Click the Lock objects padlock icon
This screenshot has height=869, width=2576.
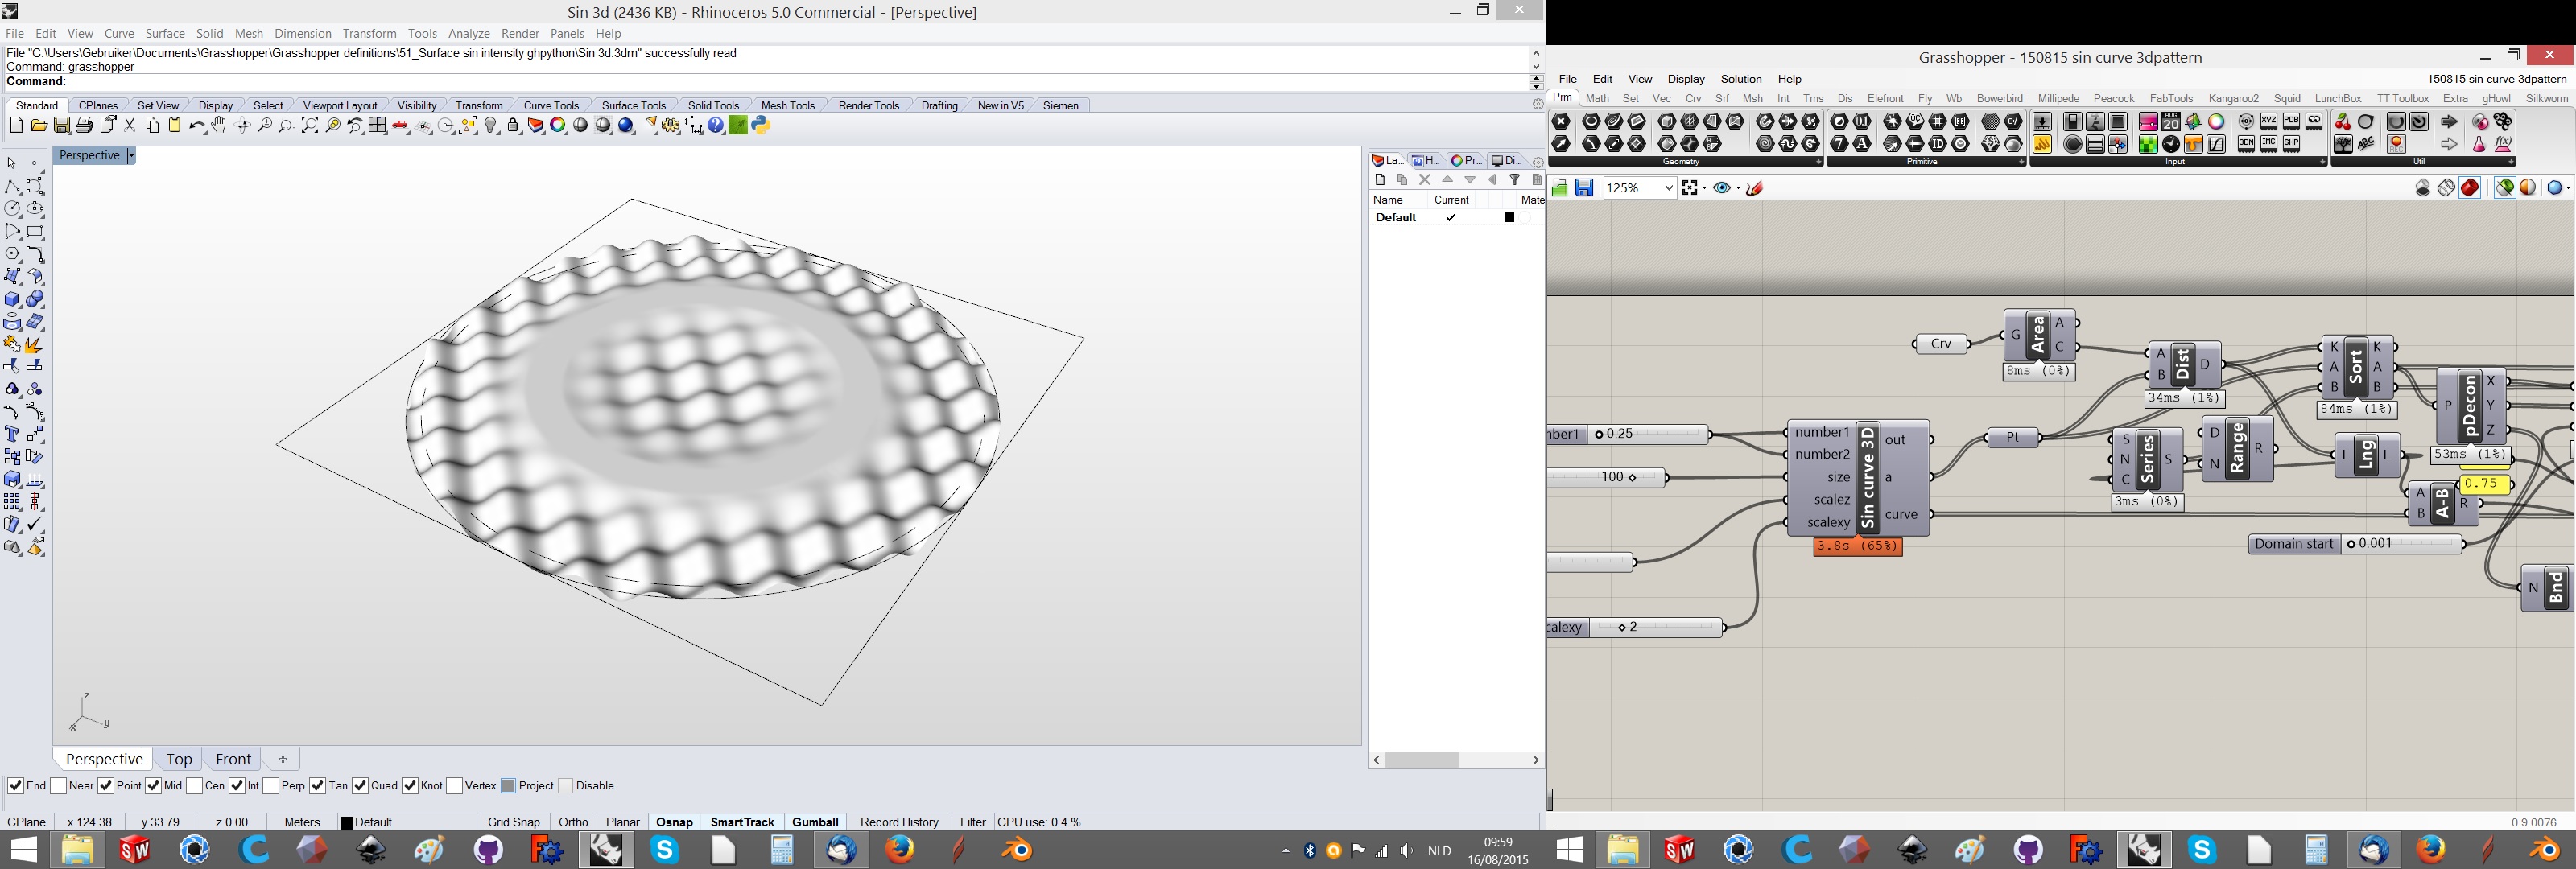pyautogui.click(x=513, y=126)
